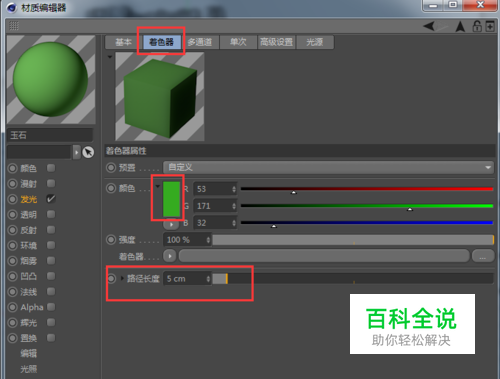500x379 pixels.
Task: Enable the 反射 channel checkbox
Action: click(x=51, y=229)
